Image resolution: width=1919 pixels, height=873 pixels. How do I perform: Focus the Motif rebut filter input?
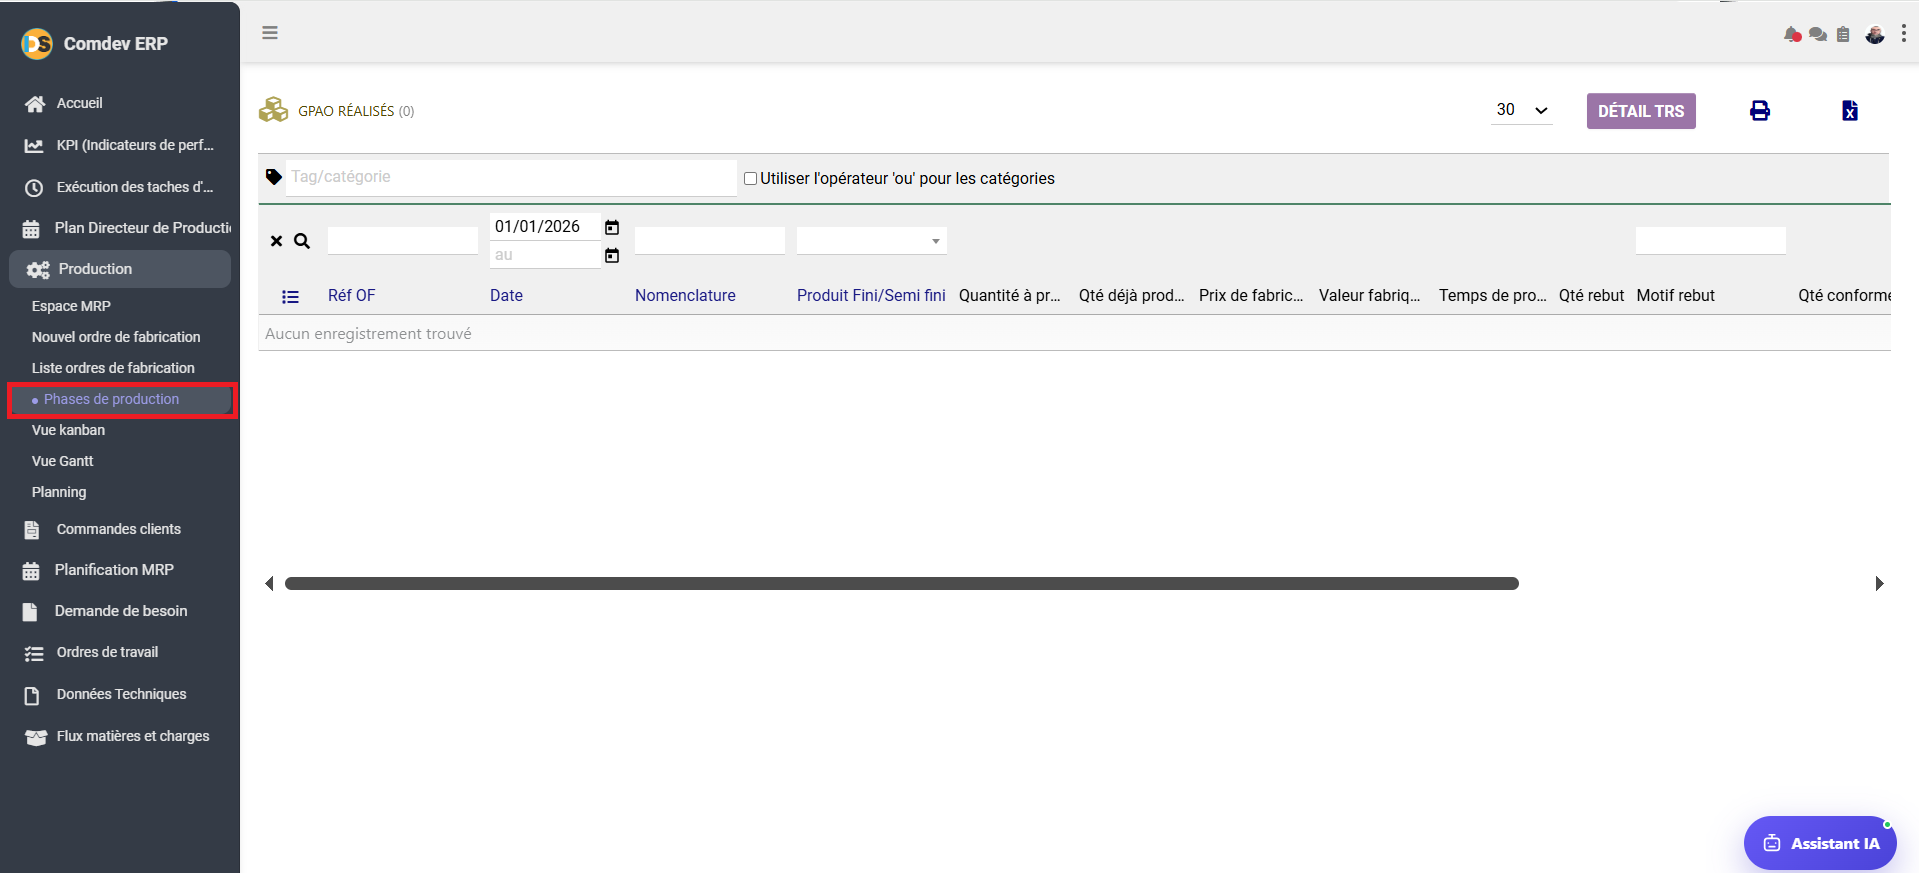point(1711,241)
